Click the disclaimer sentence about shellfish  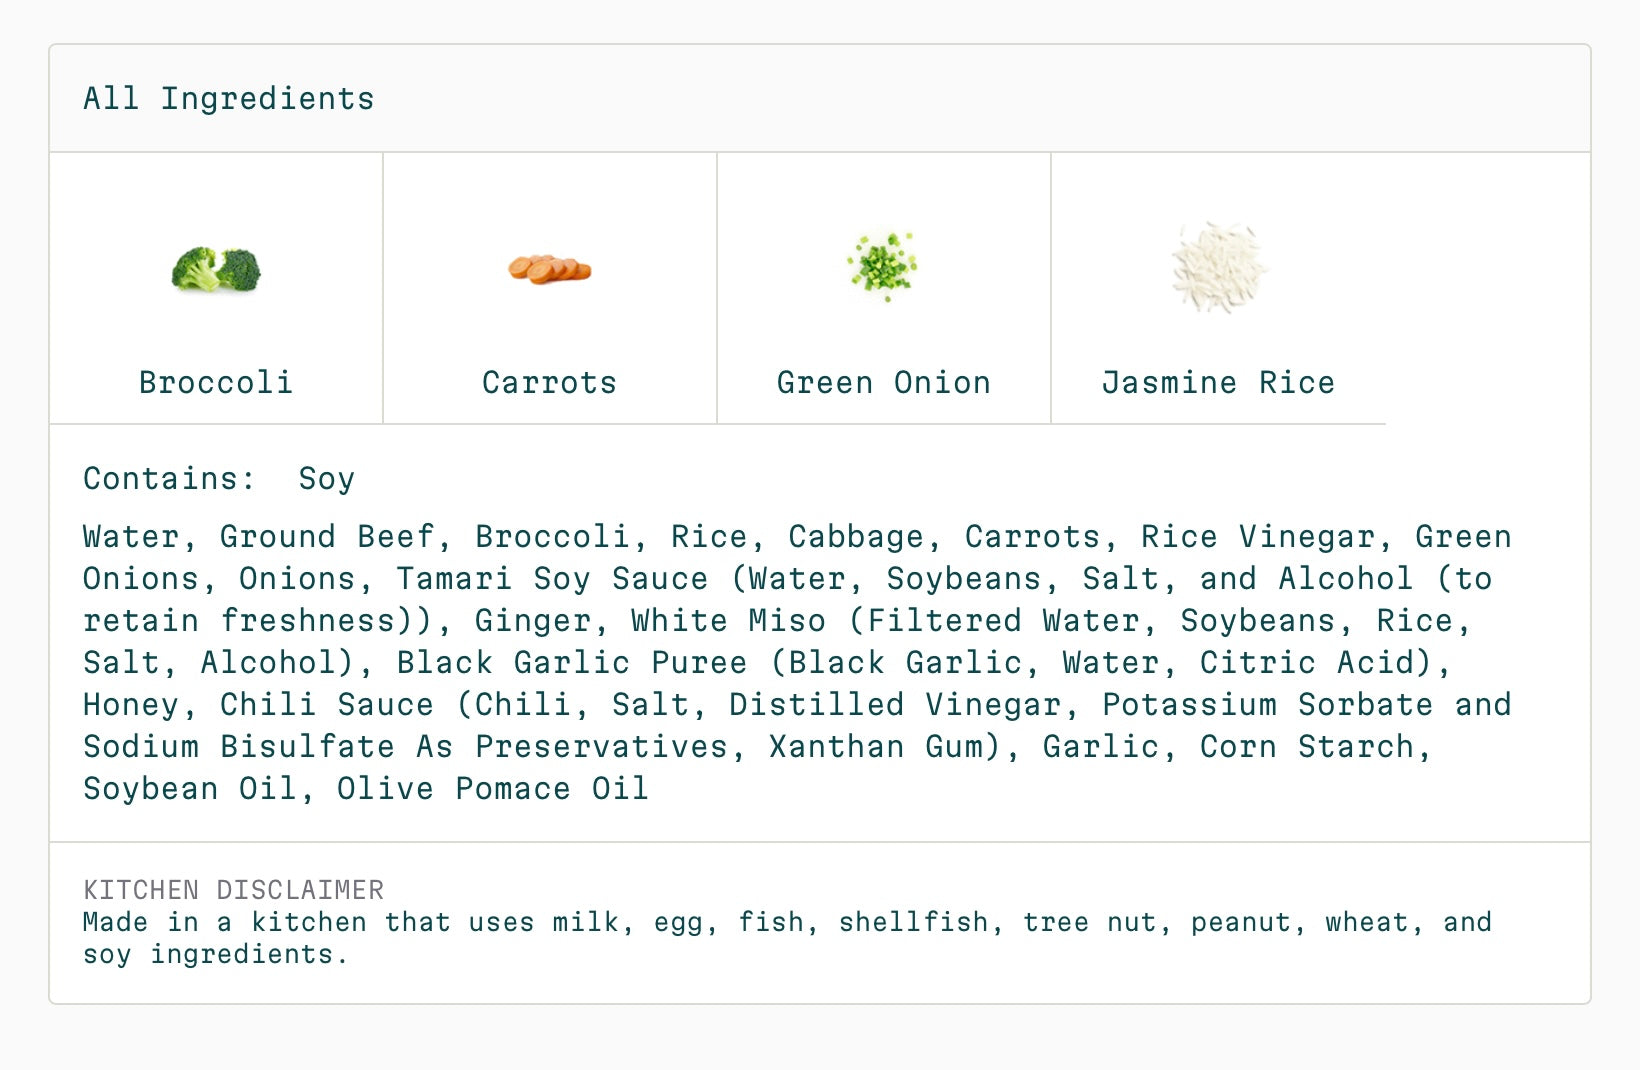pos(787,938)
